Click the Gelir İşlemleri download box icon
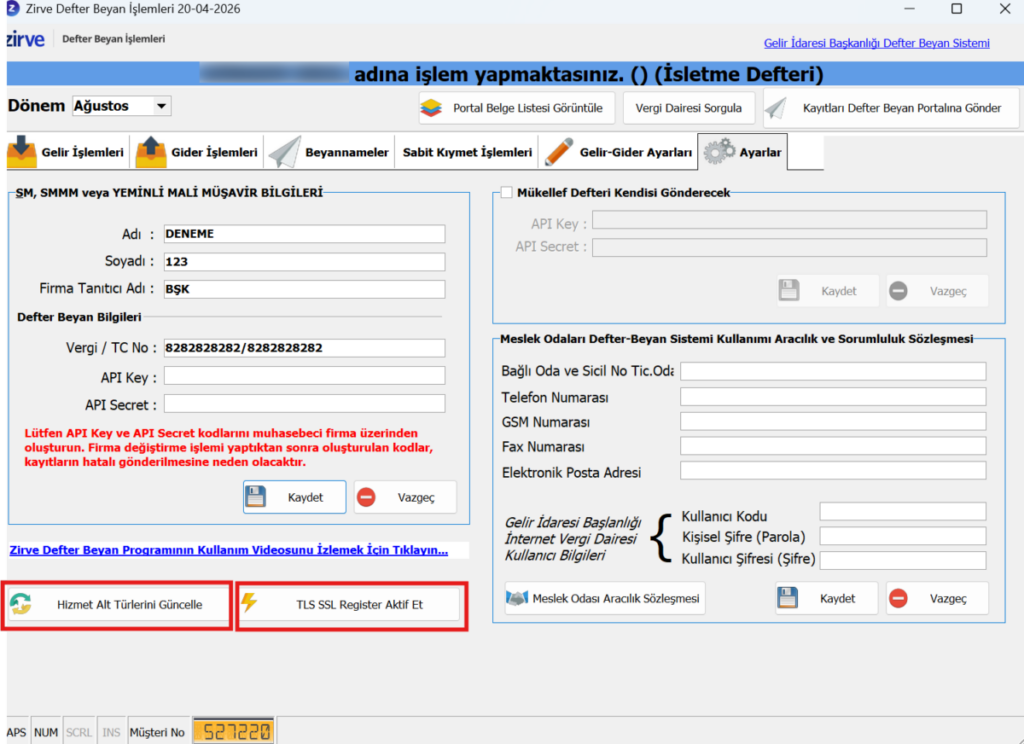This screenshot has height=744, width=1024. pyautogui.click(x=22, y=152)
